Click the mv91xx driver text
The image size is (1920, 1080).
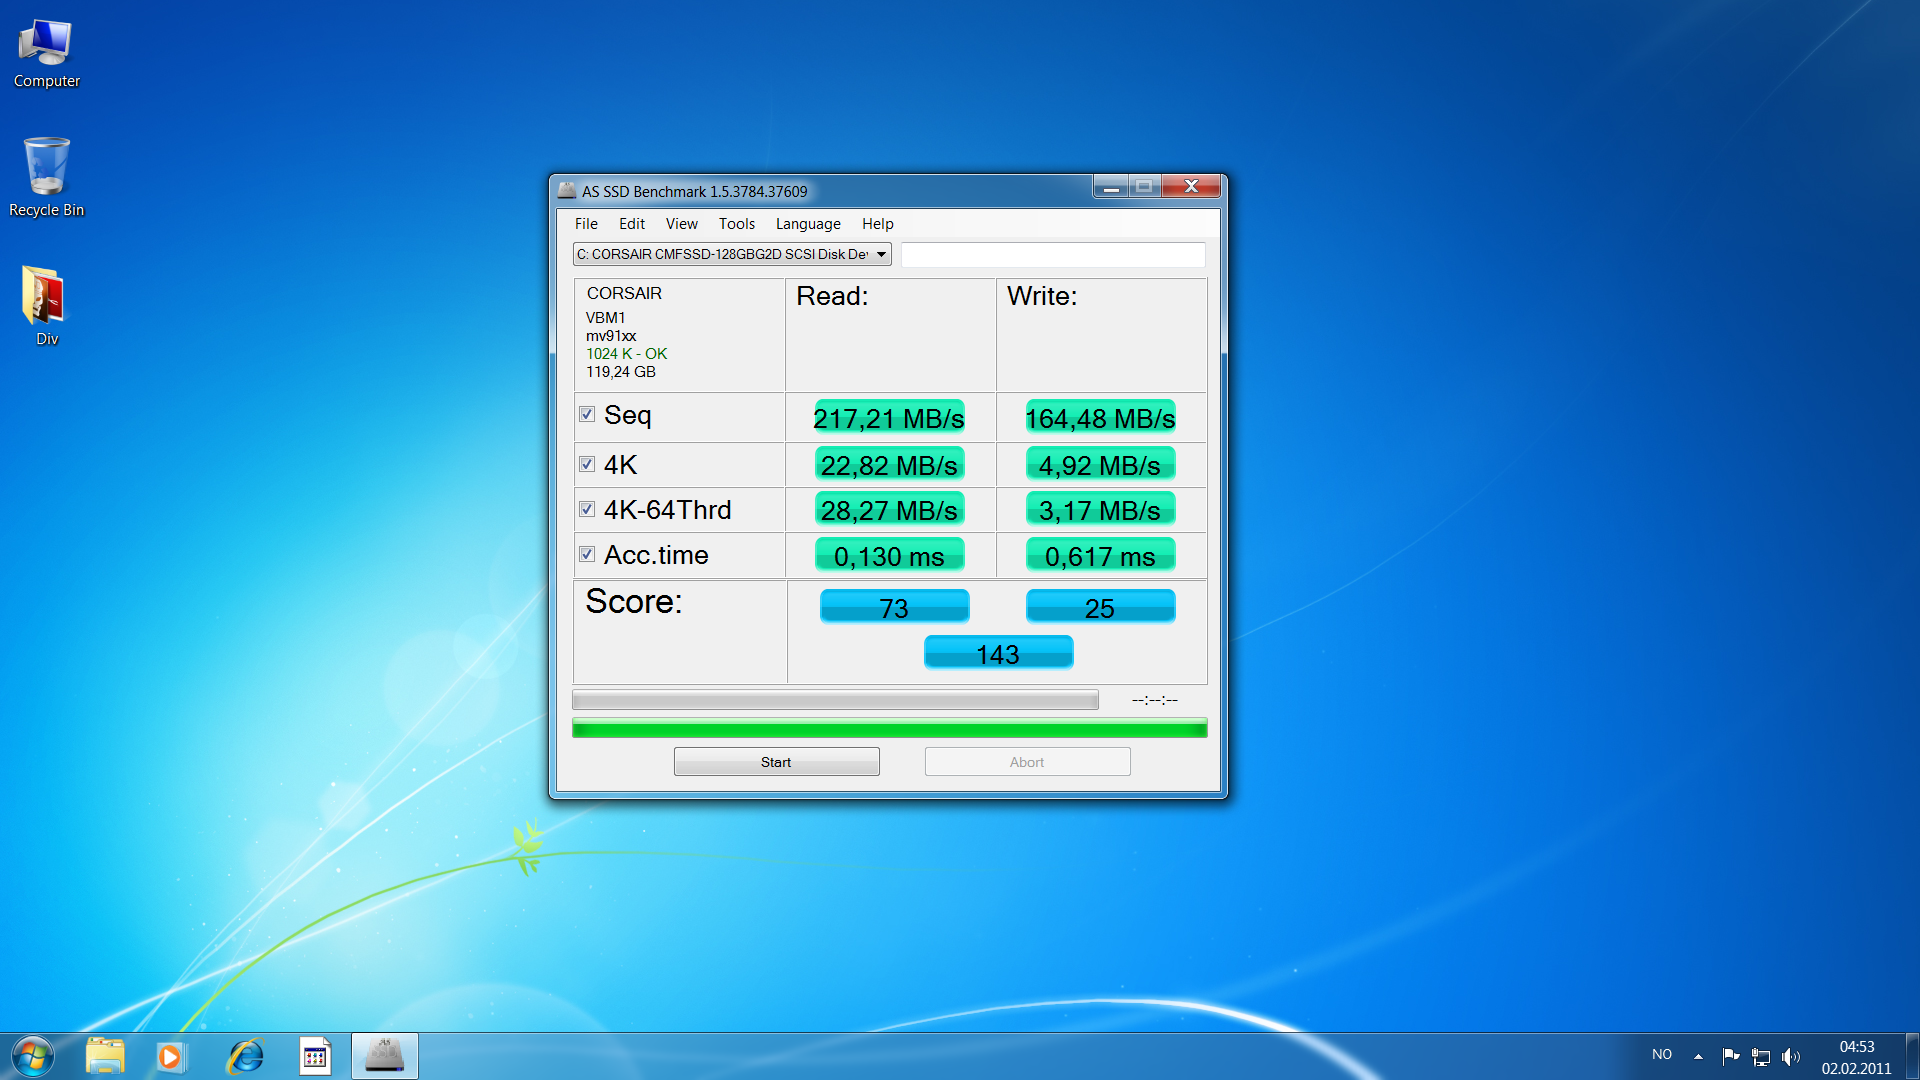click(611, 336)
